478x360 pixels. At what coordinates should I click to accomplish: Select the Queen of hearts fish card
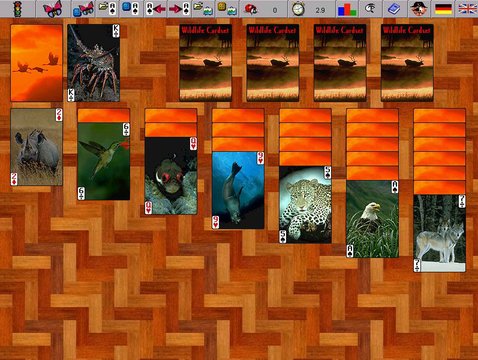171,176
